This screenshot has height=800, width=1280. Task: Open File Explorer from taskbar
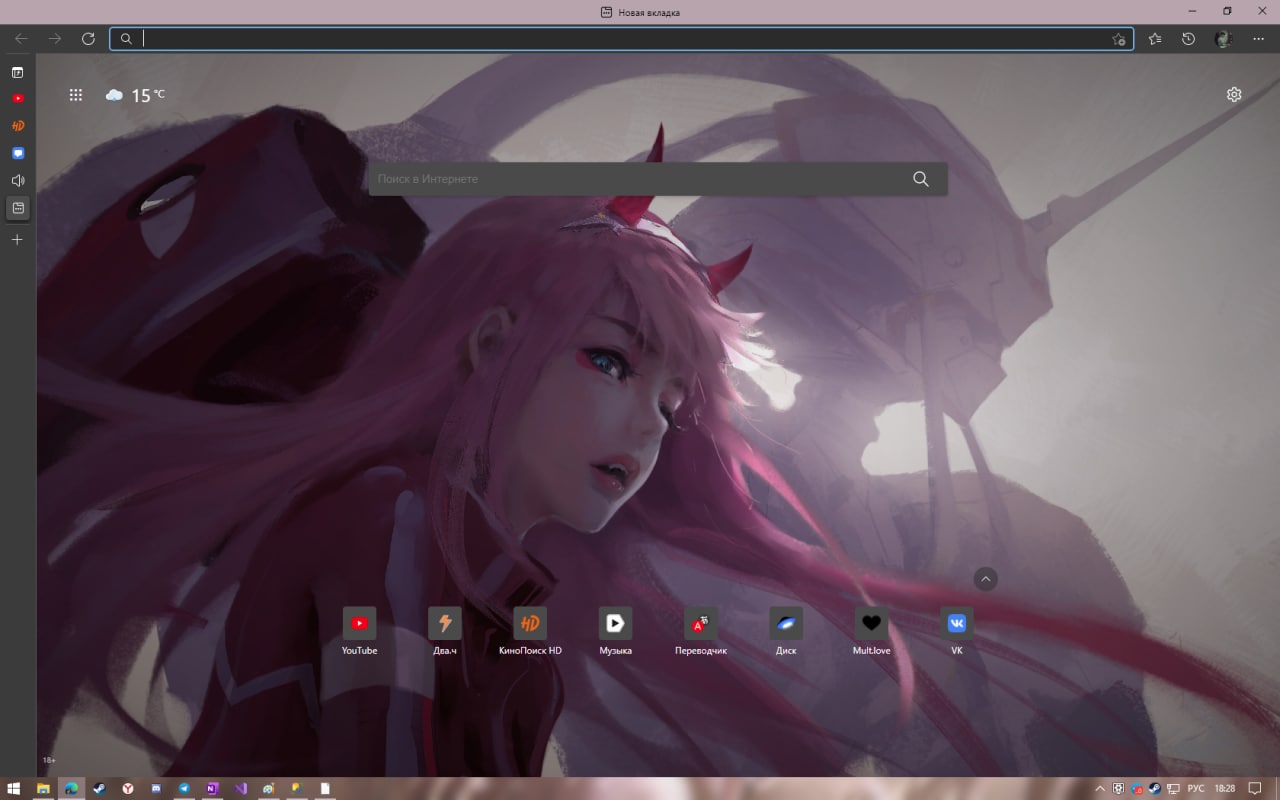pyautogui.click(x=43, y=788)
